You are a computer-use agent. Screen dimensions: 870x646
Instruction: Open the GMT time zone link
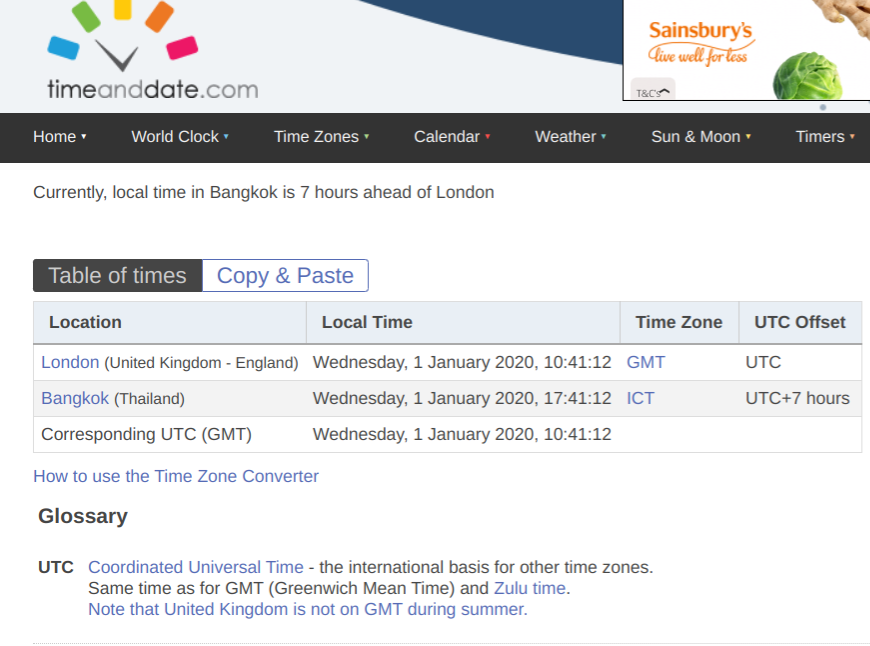pos(645,362)
